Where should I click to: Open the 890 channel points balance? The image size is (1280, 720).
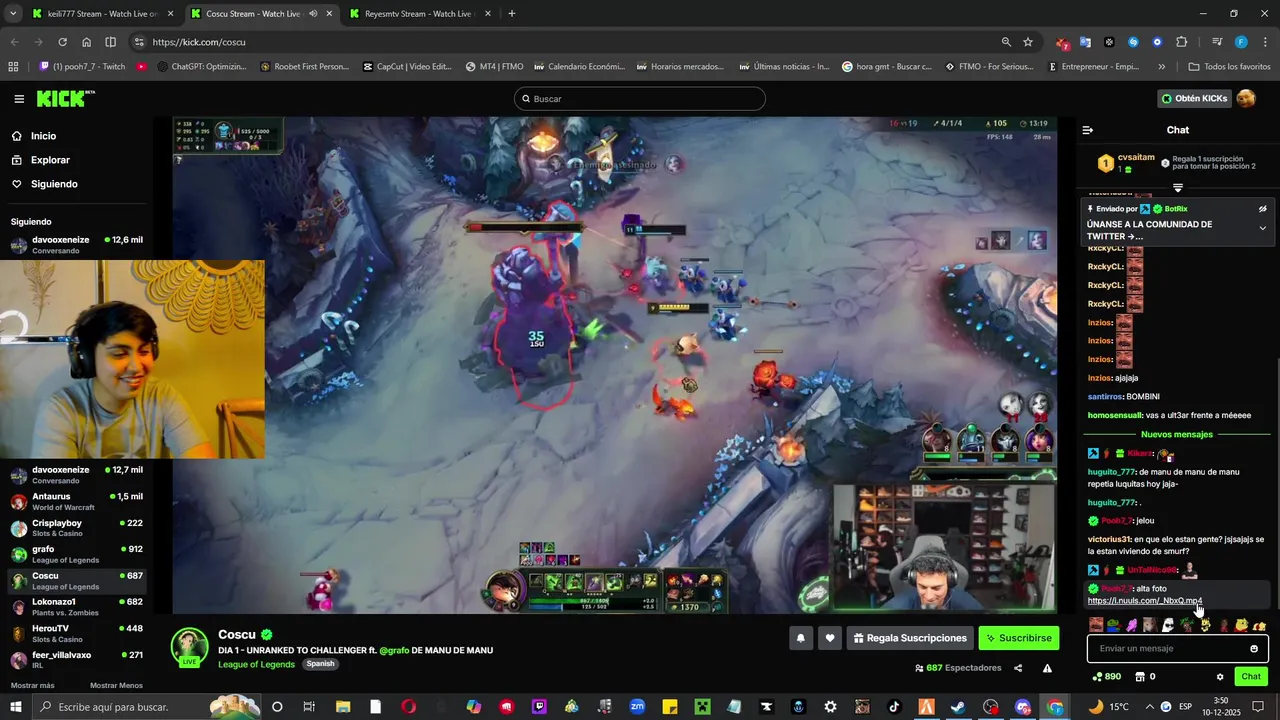point(1106,677)
